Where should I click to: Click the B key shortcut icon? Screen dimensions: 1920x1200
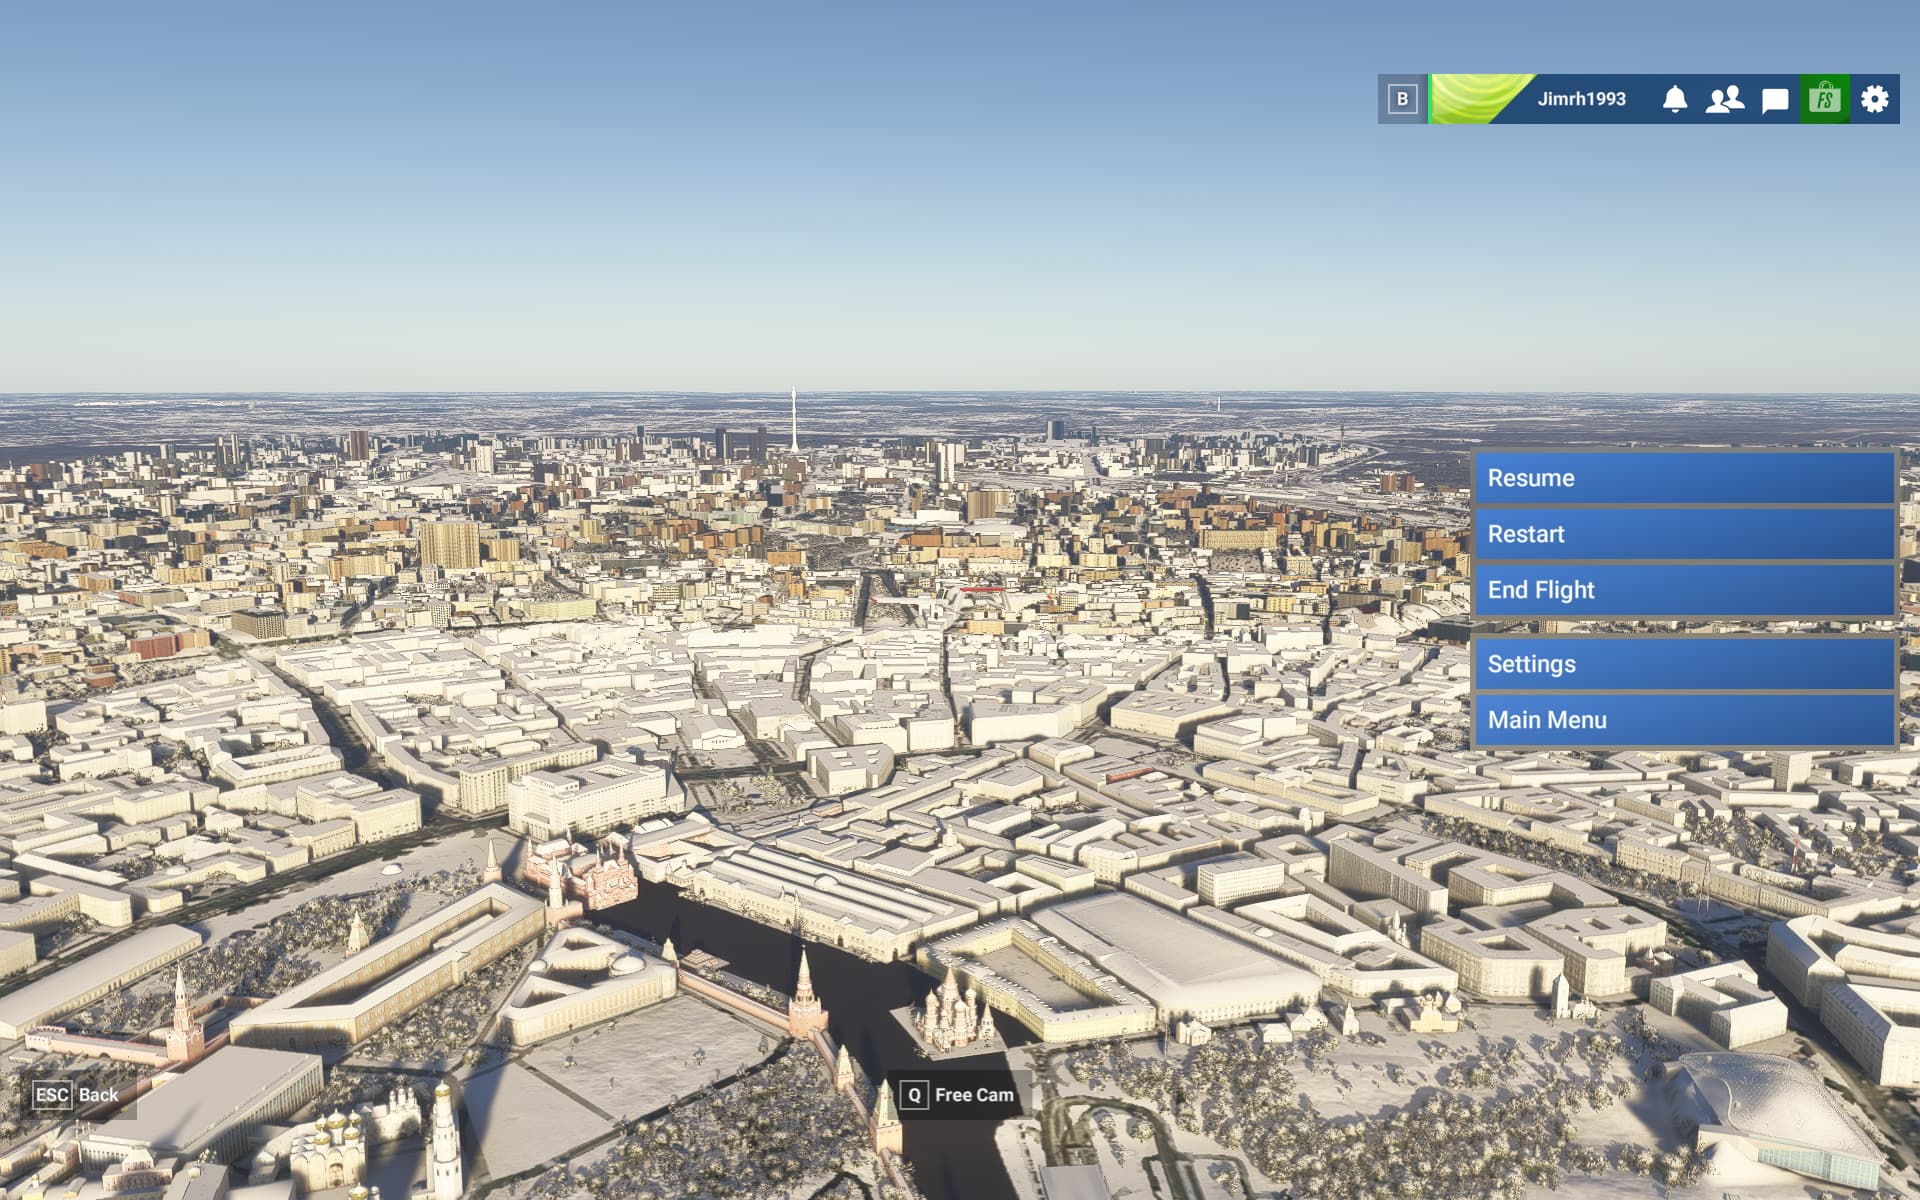(1402, 99)
